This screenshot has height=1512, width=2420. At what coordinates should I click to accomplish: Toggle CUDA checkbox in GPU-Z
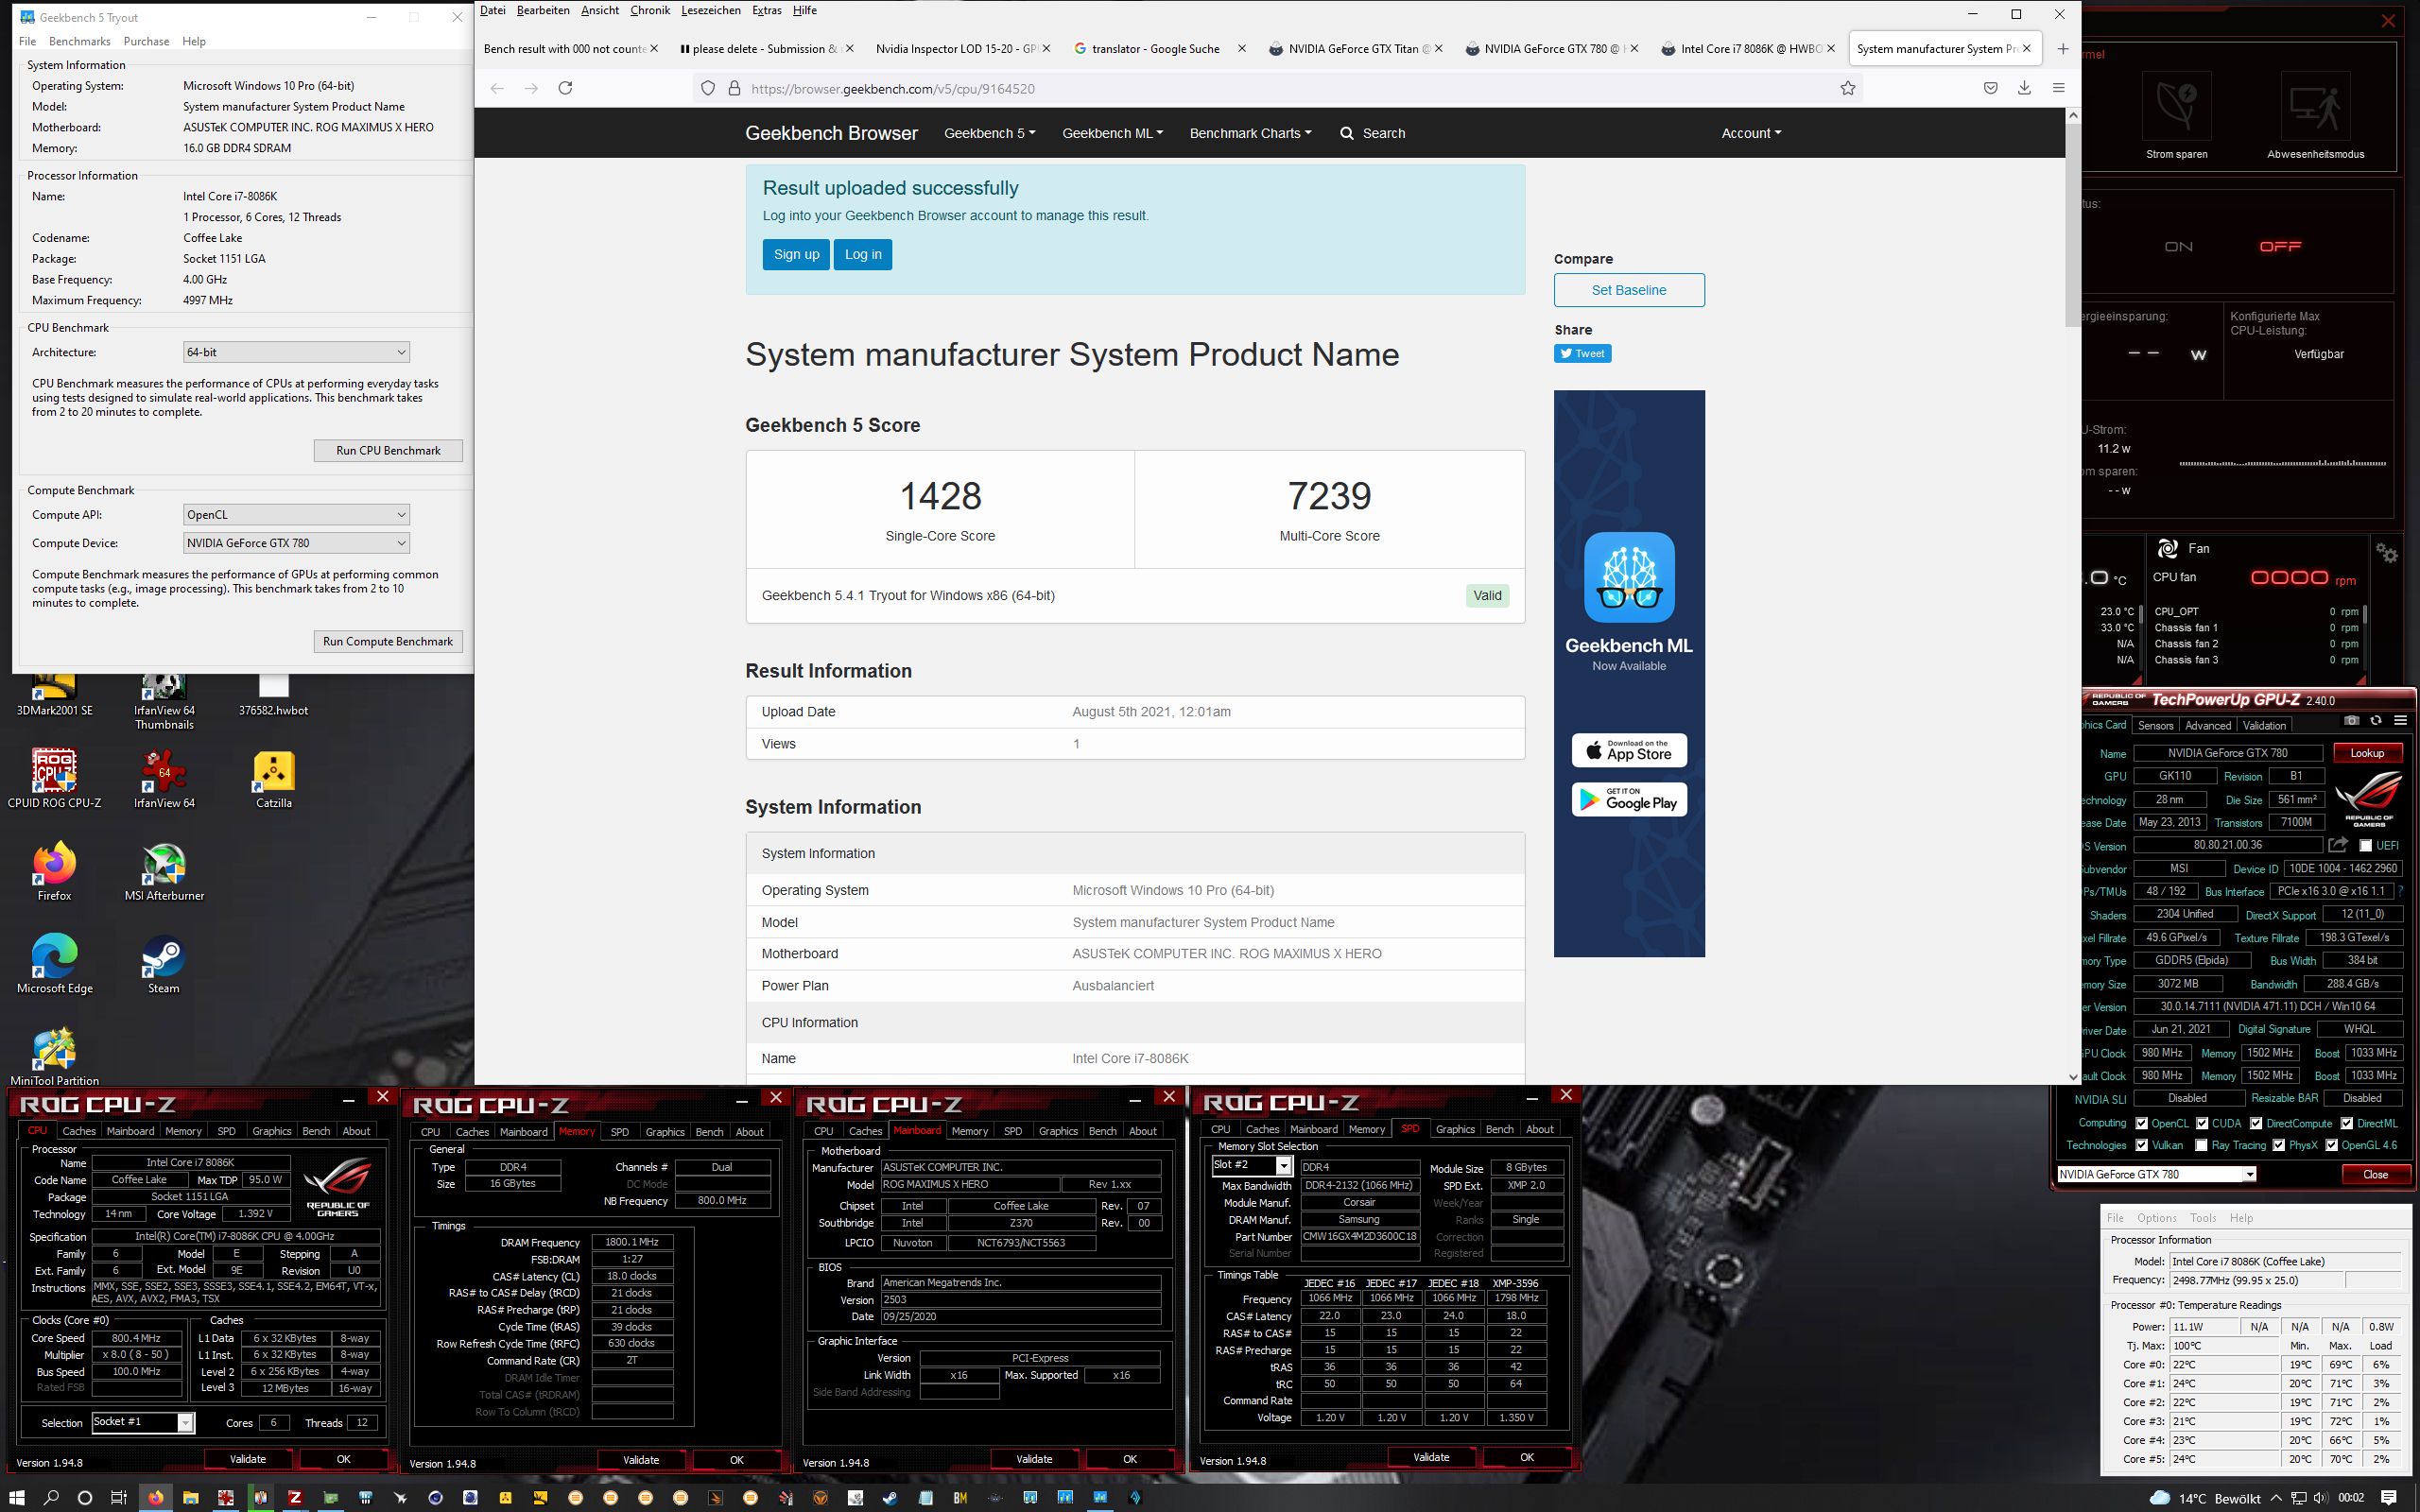(2202, 1123)
